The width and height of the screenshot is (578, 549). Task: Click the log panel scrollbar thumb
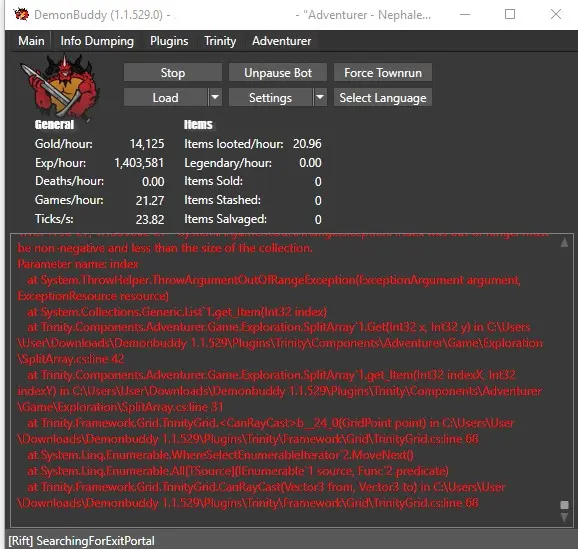[x=564, y=505]
